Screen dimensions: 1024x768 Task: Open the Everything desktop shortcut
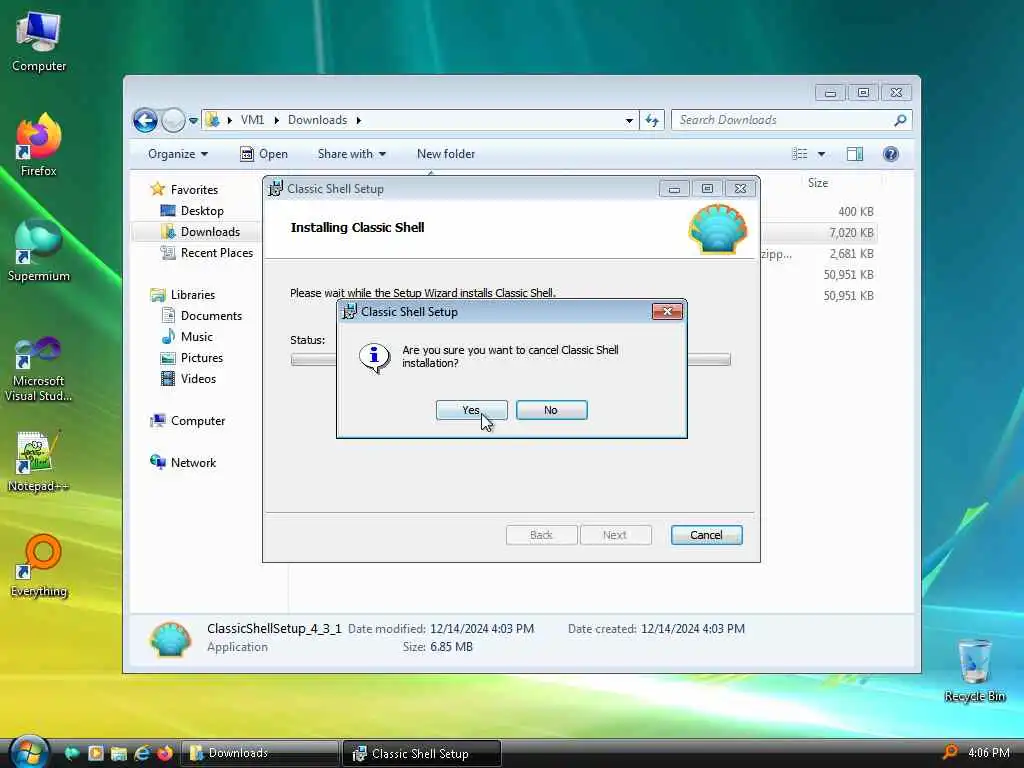tap(39, 566)
